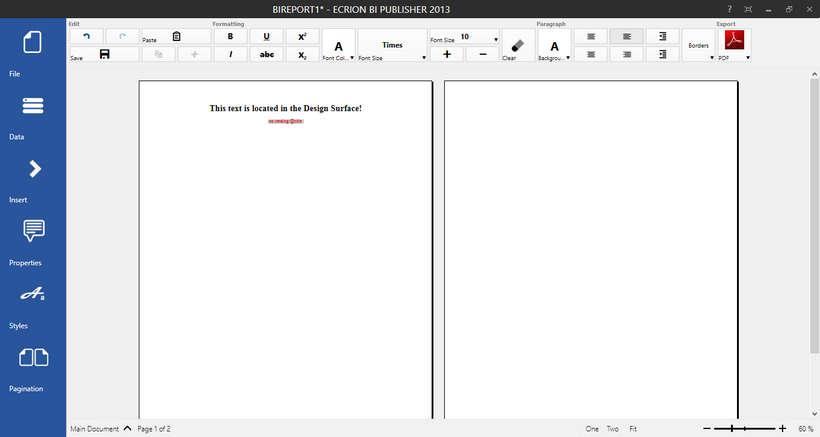
Task: Open the Insert panel in sidebar
Action: click(x=33, y=169)
